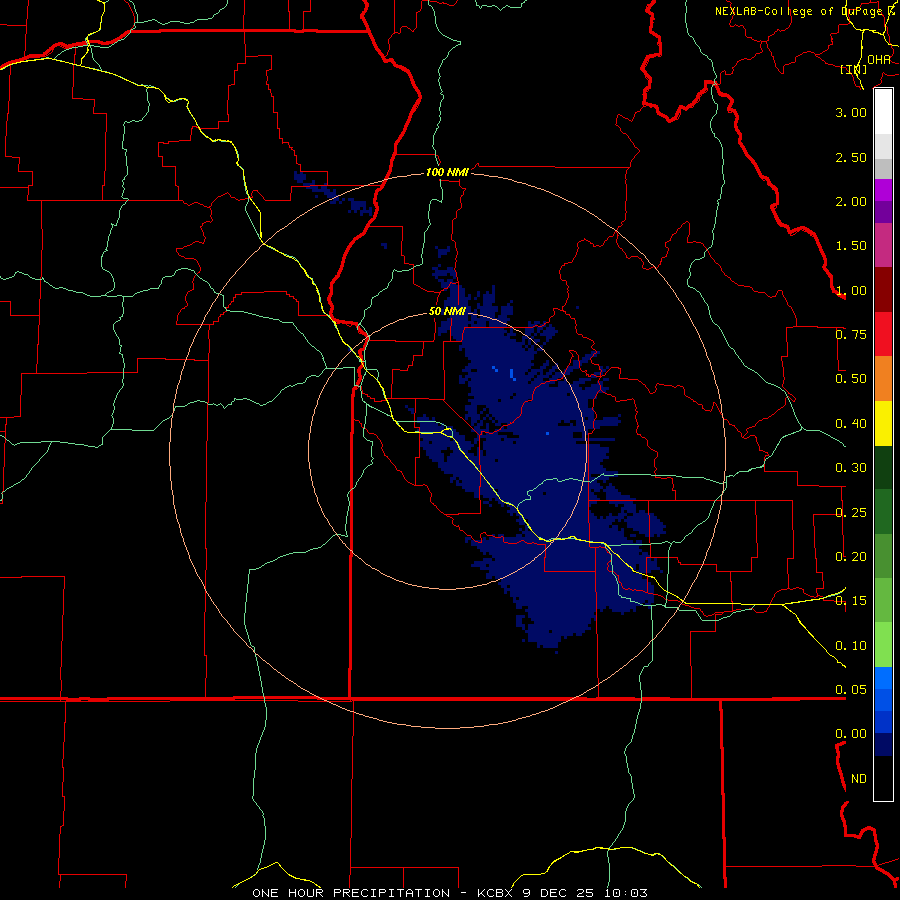This screenshot has width=900, height=900.
Task: Click the NEXLAB-College of DuPage credit text
Action: [x=804, y=11]
